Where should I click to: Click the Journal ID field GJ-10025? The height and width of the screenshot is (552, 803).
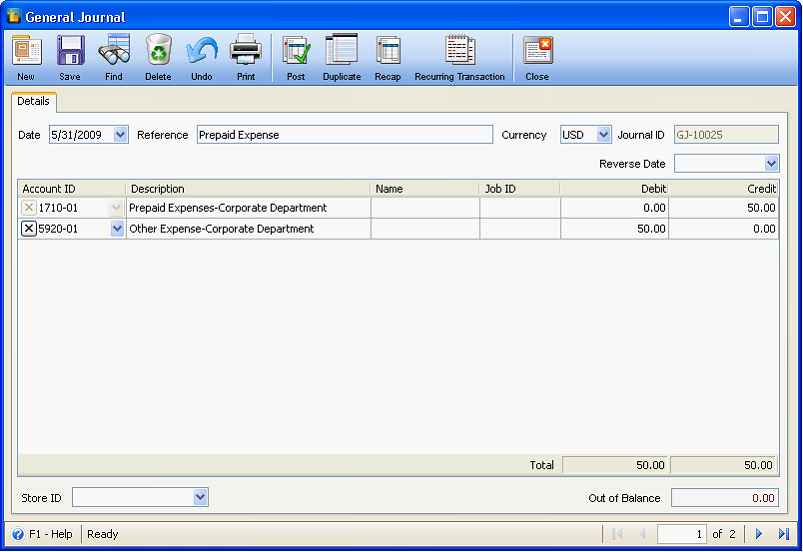(x=726, y=135)
